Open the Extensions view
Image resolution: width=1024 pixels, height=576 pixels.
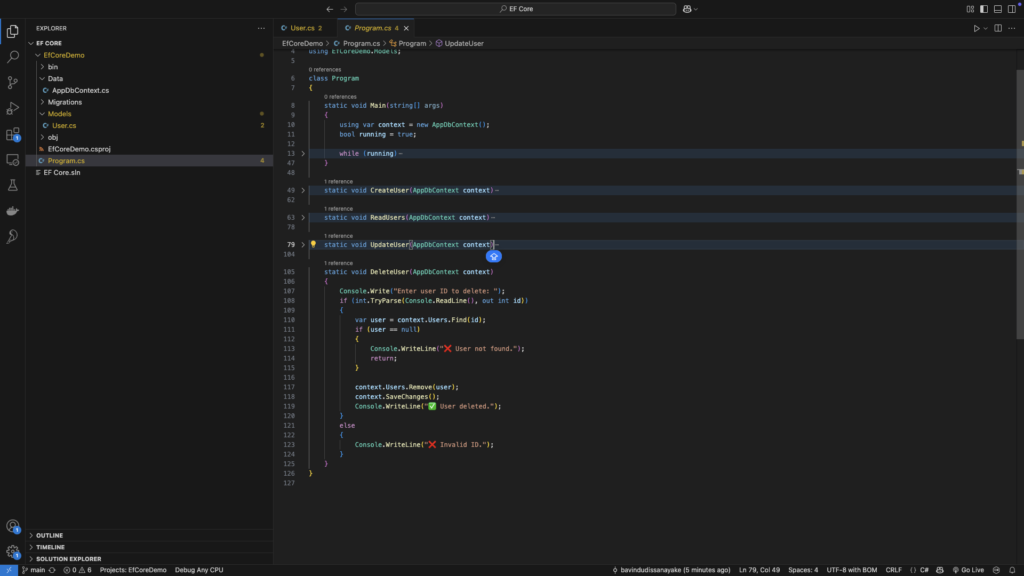12,134
